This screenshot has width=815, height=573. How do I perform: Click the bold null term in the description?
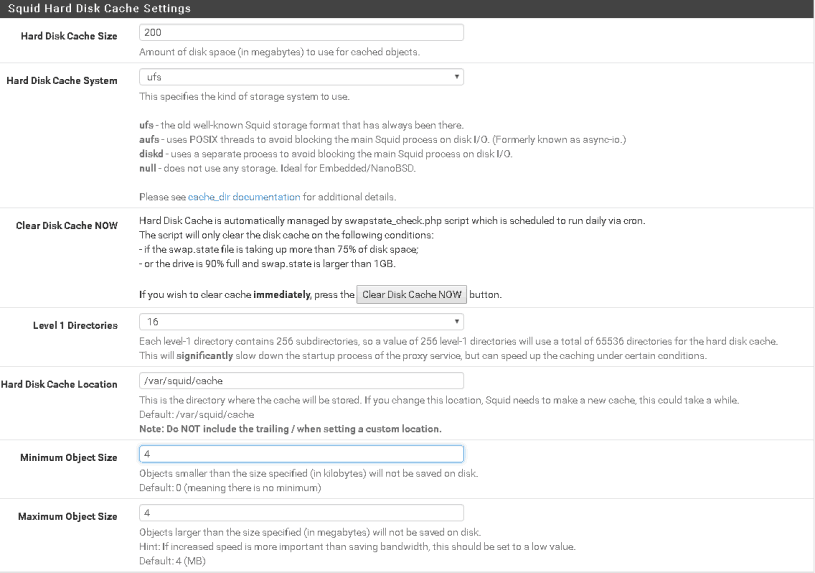click(147, 167)
